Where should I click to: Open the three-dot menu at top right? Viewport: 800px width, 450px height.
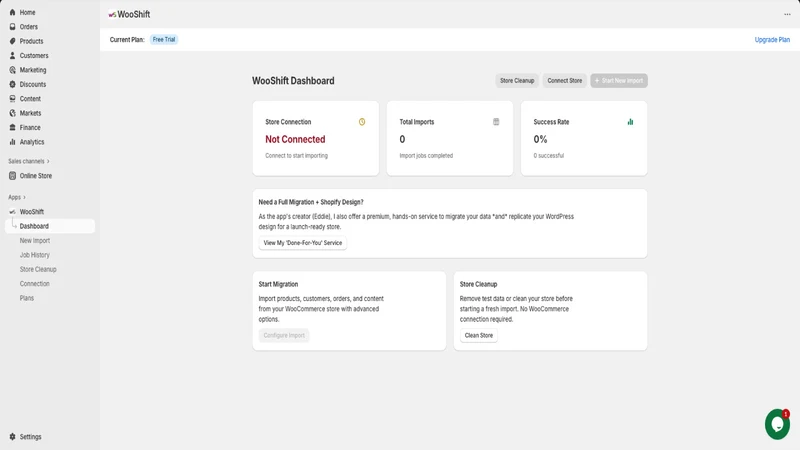click(787, 14)
